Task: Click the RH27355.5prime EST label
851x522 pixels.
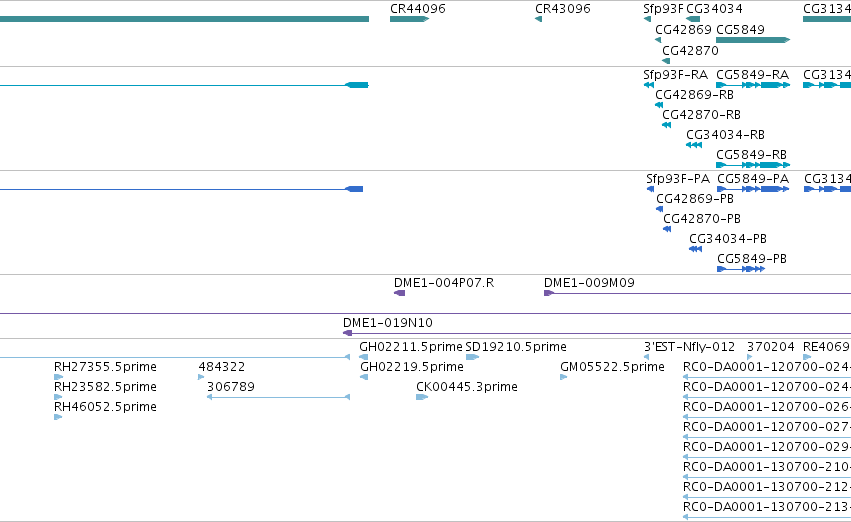Action: pos(105,367)
